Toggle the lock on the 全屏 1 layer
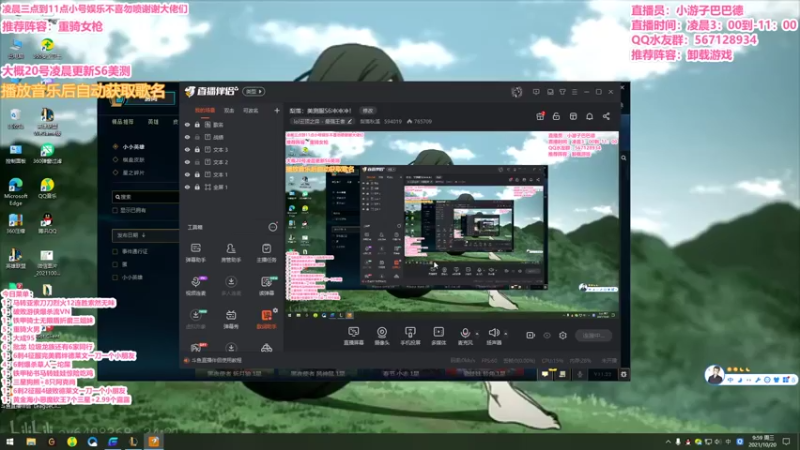 197,187
